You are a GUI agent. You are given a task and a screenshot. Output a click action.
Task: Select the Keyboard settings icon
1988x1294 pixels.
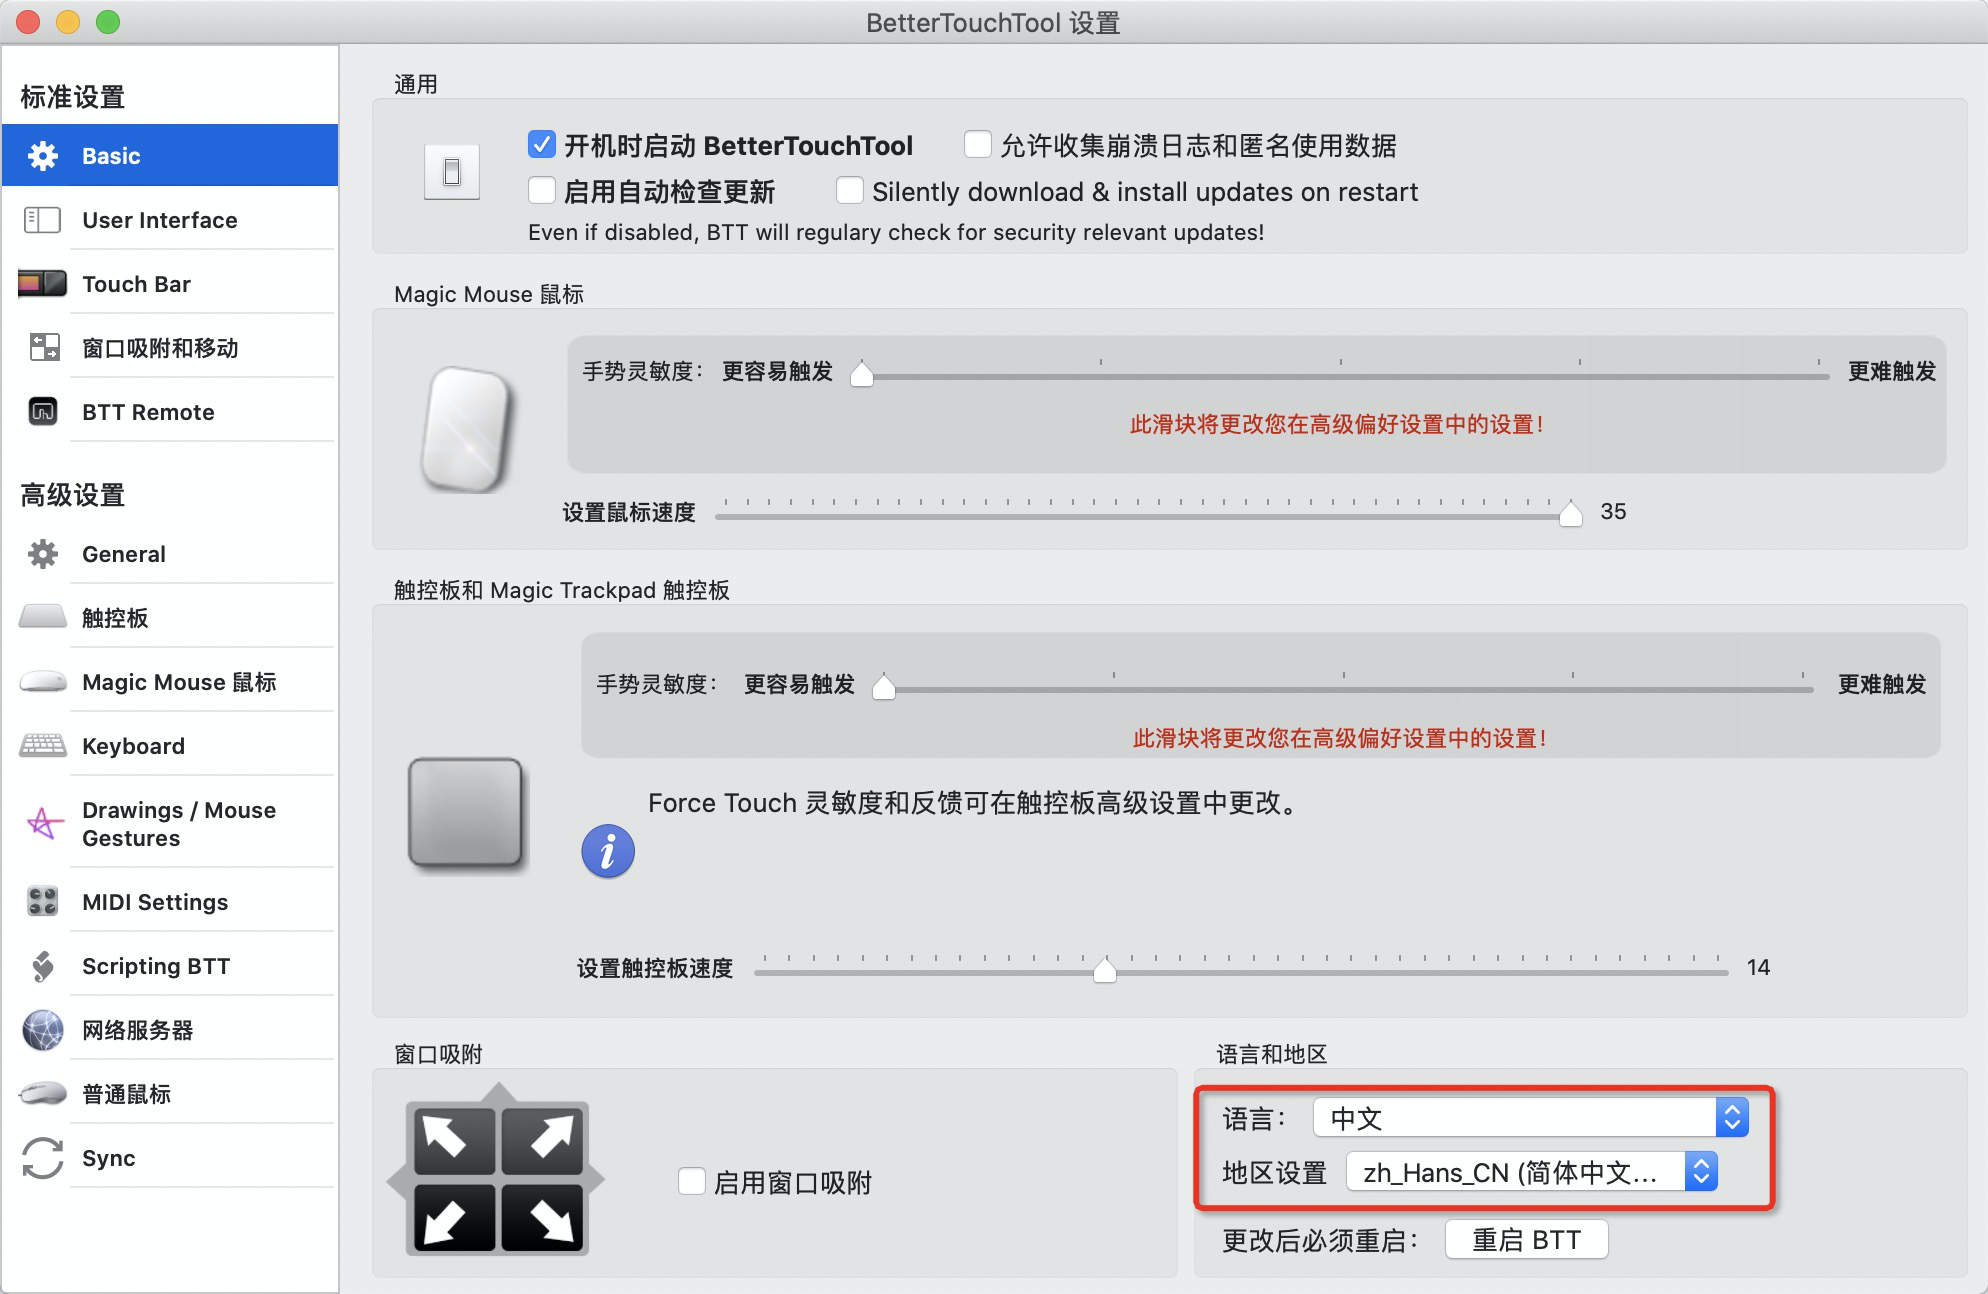pos(41,745)
